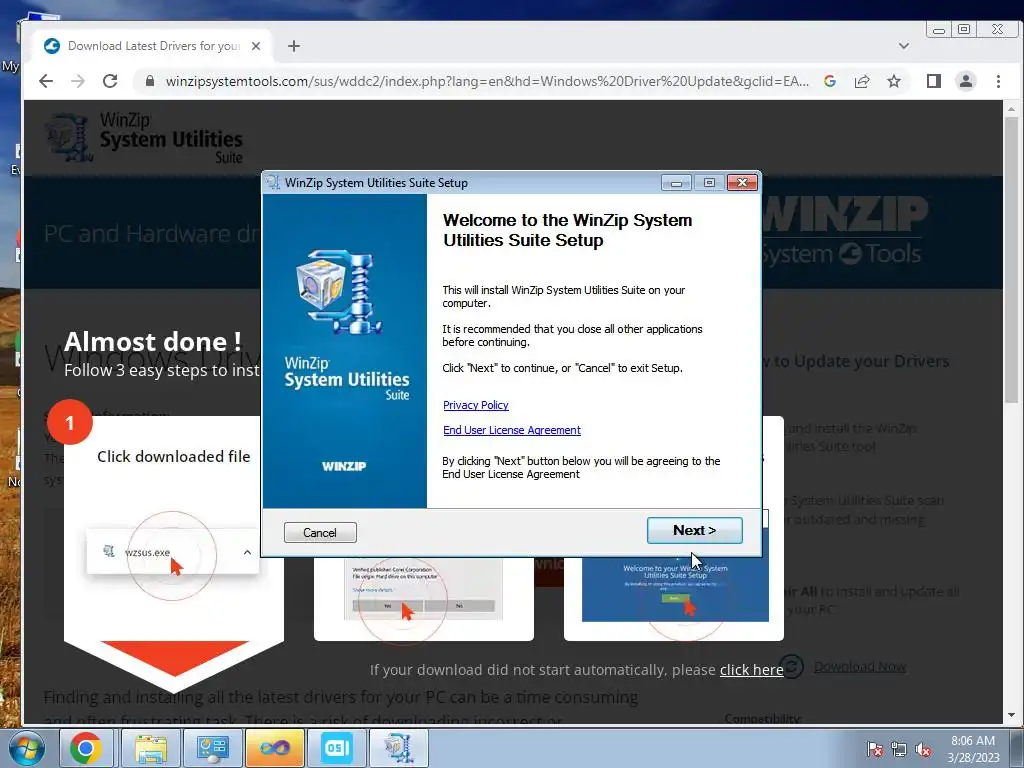Expand wzsus.exe download options chevron
1024x768 pixels.
pos(247,552)
